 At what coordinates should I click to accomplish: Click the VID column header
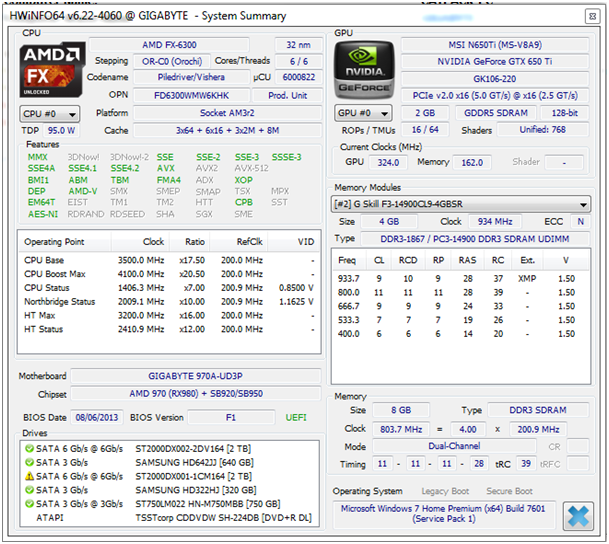(294, 242)
